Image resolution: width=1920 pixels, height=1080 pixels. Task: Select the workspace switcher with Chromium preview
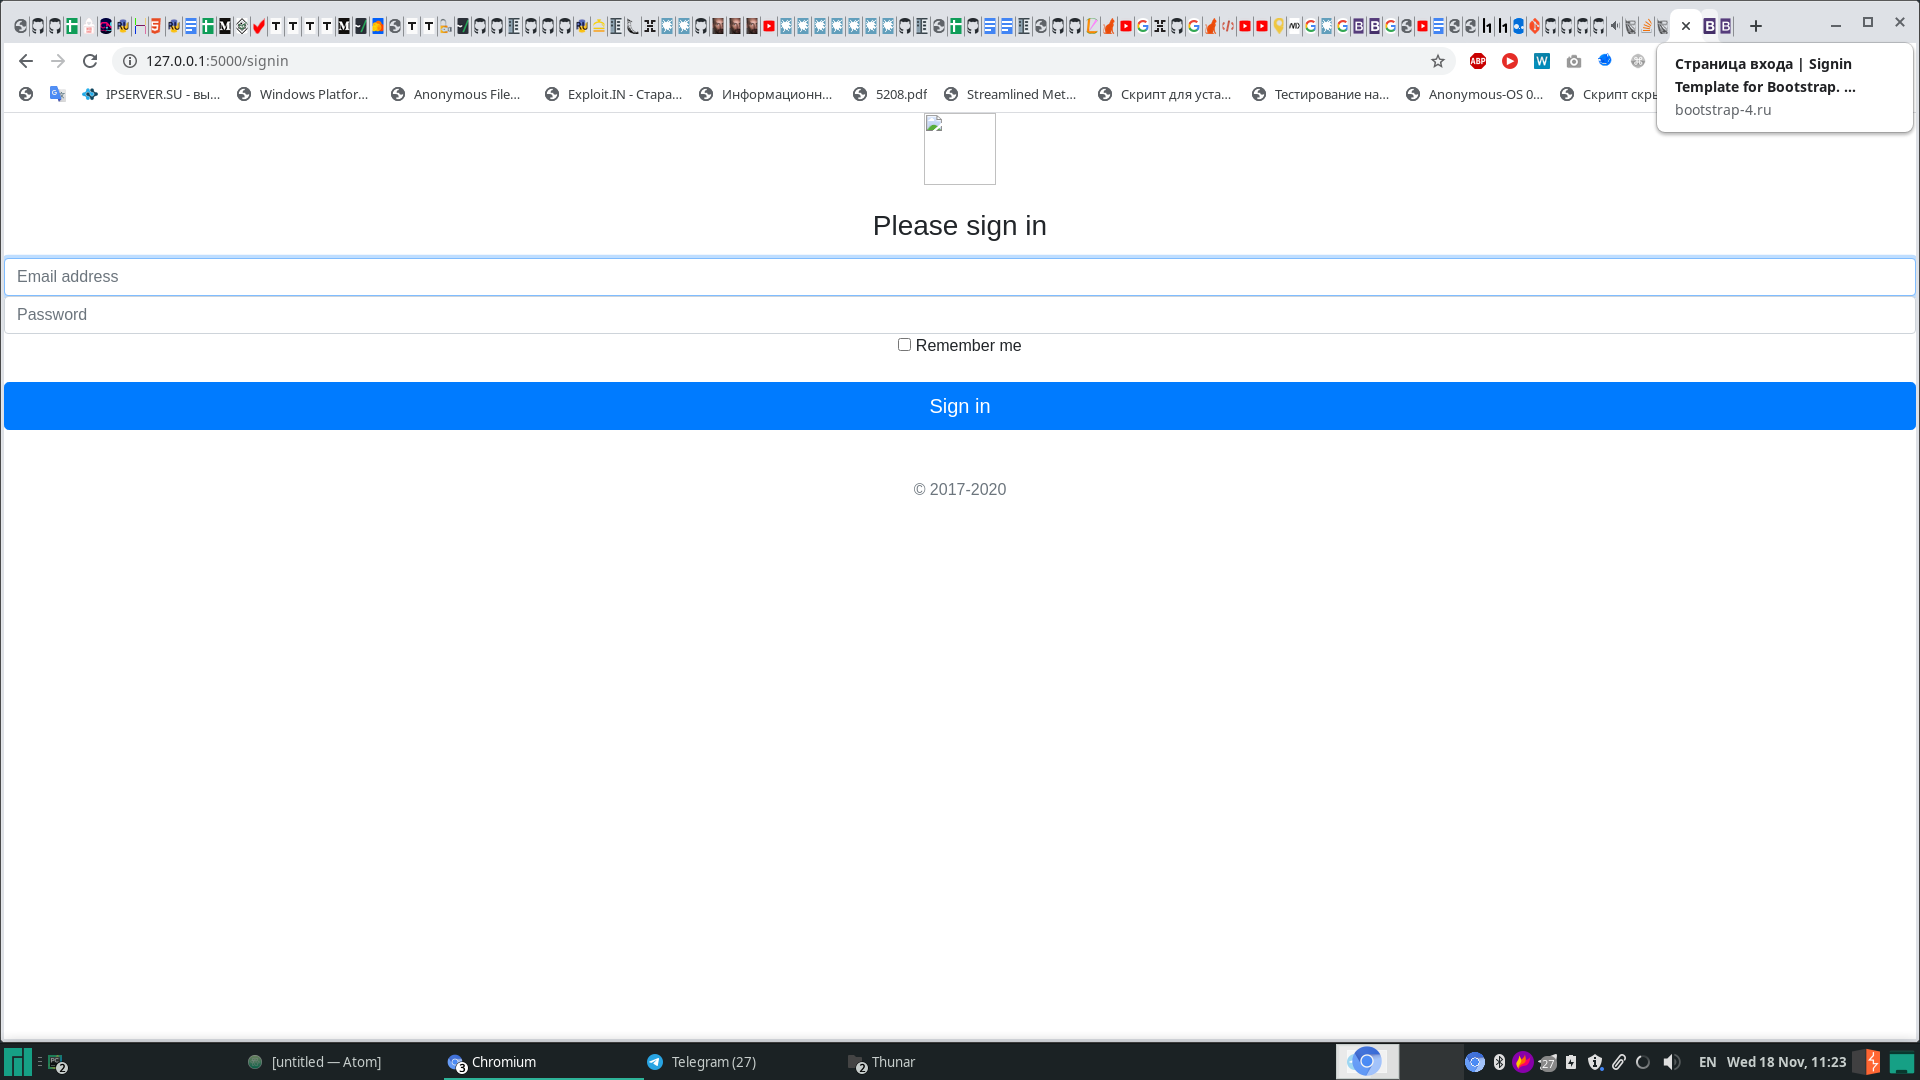click(1367, 1062)
